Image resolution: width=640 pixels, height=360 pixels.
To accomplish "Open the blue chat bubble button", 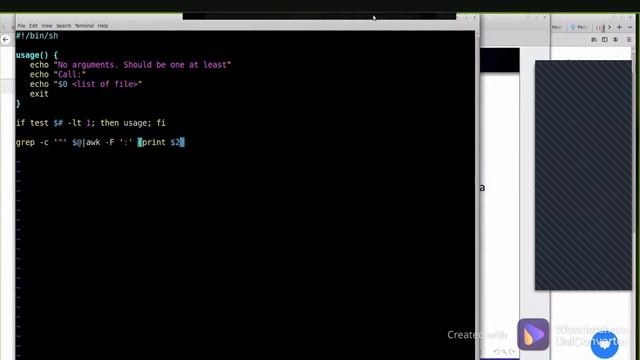I will 604,344.
